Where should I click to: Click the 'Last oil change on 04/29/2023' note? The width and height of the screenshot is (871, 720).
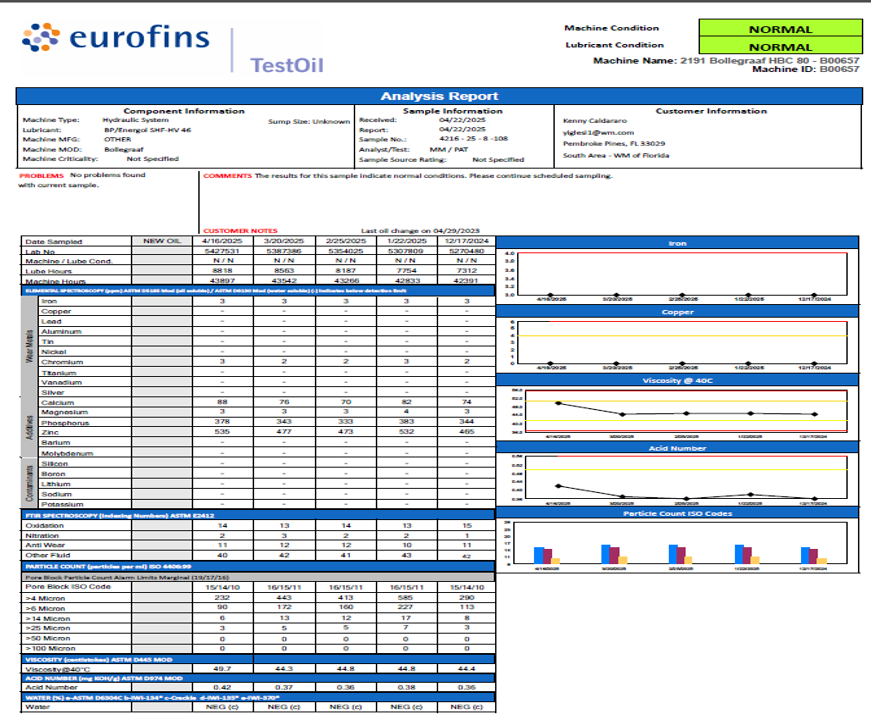coord(420,231)
